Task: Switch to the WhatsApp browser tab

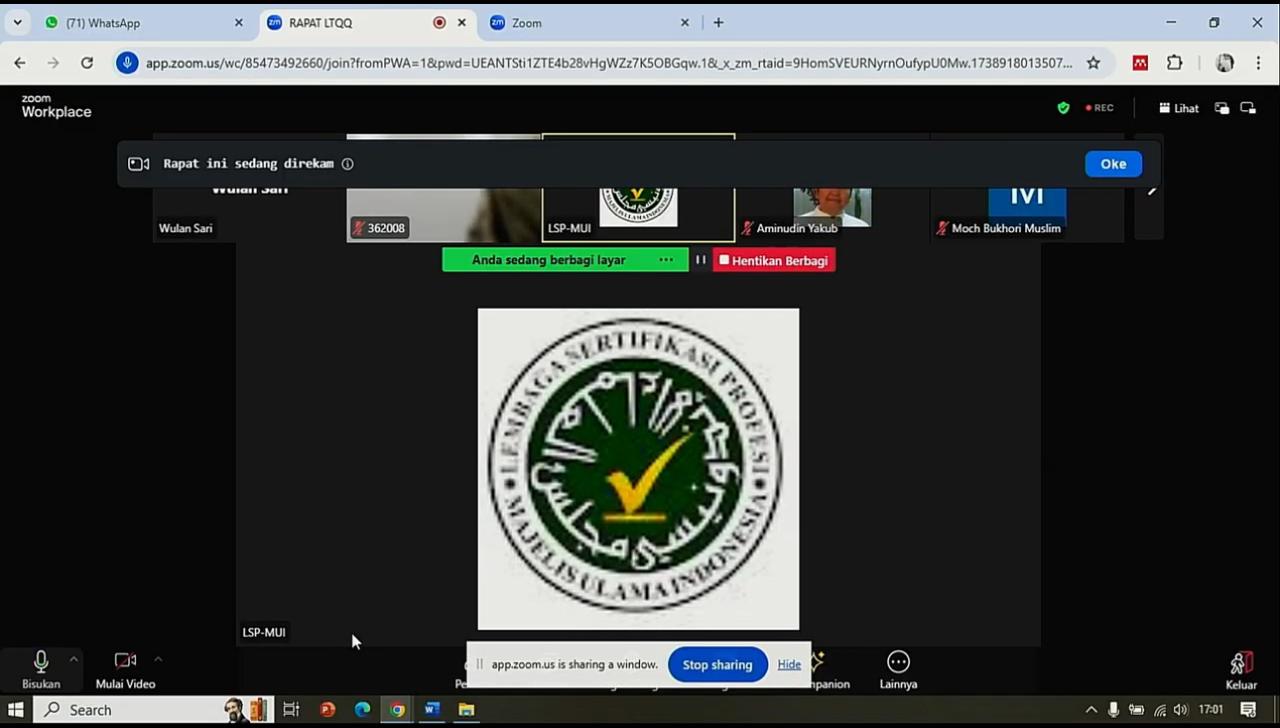Action: (143, 23)
